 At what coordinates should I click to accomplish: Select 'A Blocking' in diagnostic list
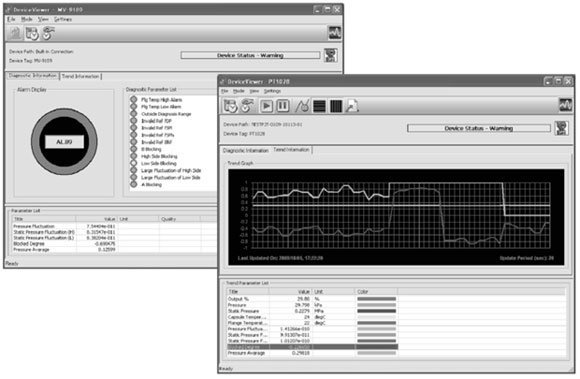(151, 185)
